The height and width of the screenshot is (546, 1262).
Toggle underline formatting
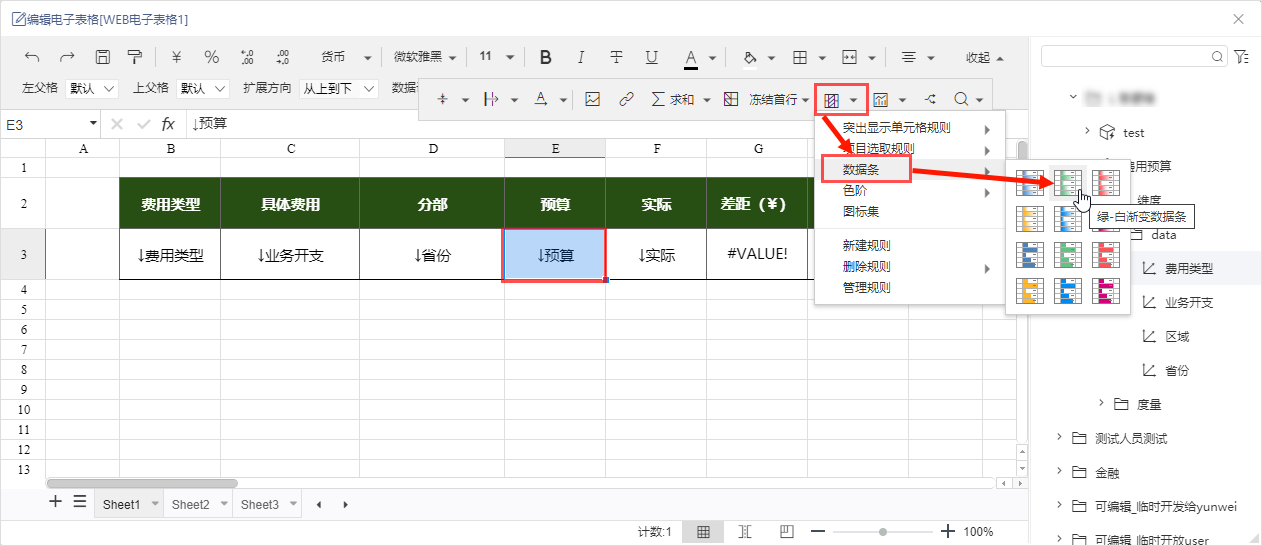(651, 57)
